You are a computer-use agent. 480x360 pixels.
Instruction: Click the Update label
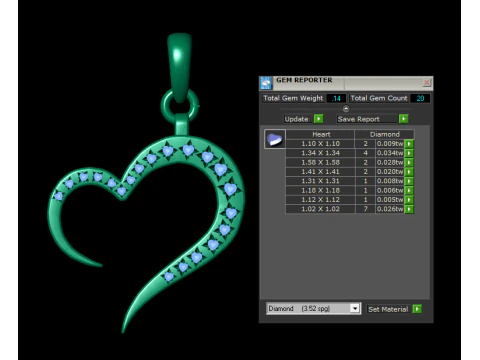[296, 119]
